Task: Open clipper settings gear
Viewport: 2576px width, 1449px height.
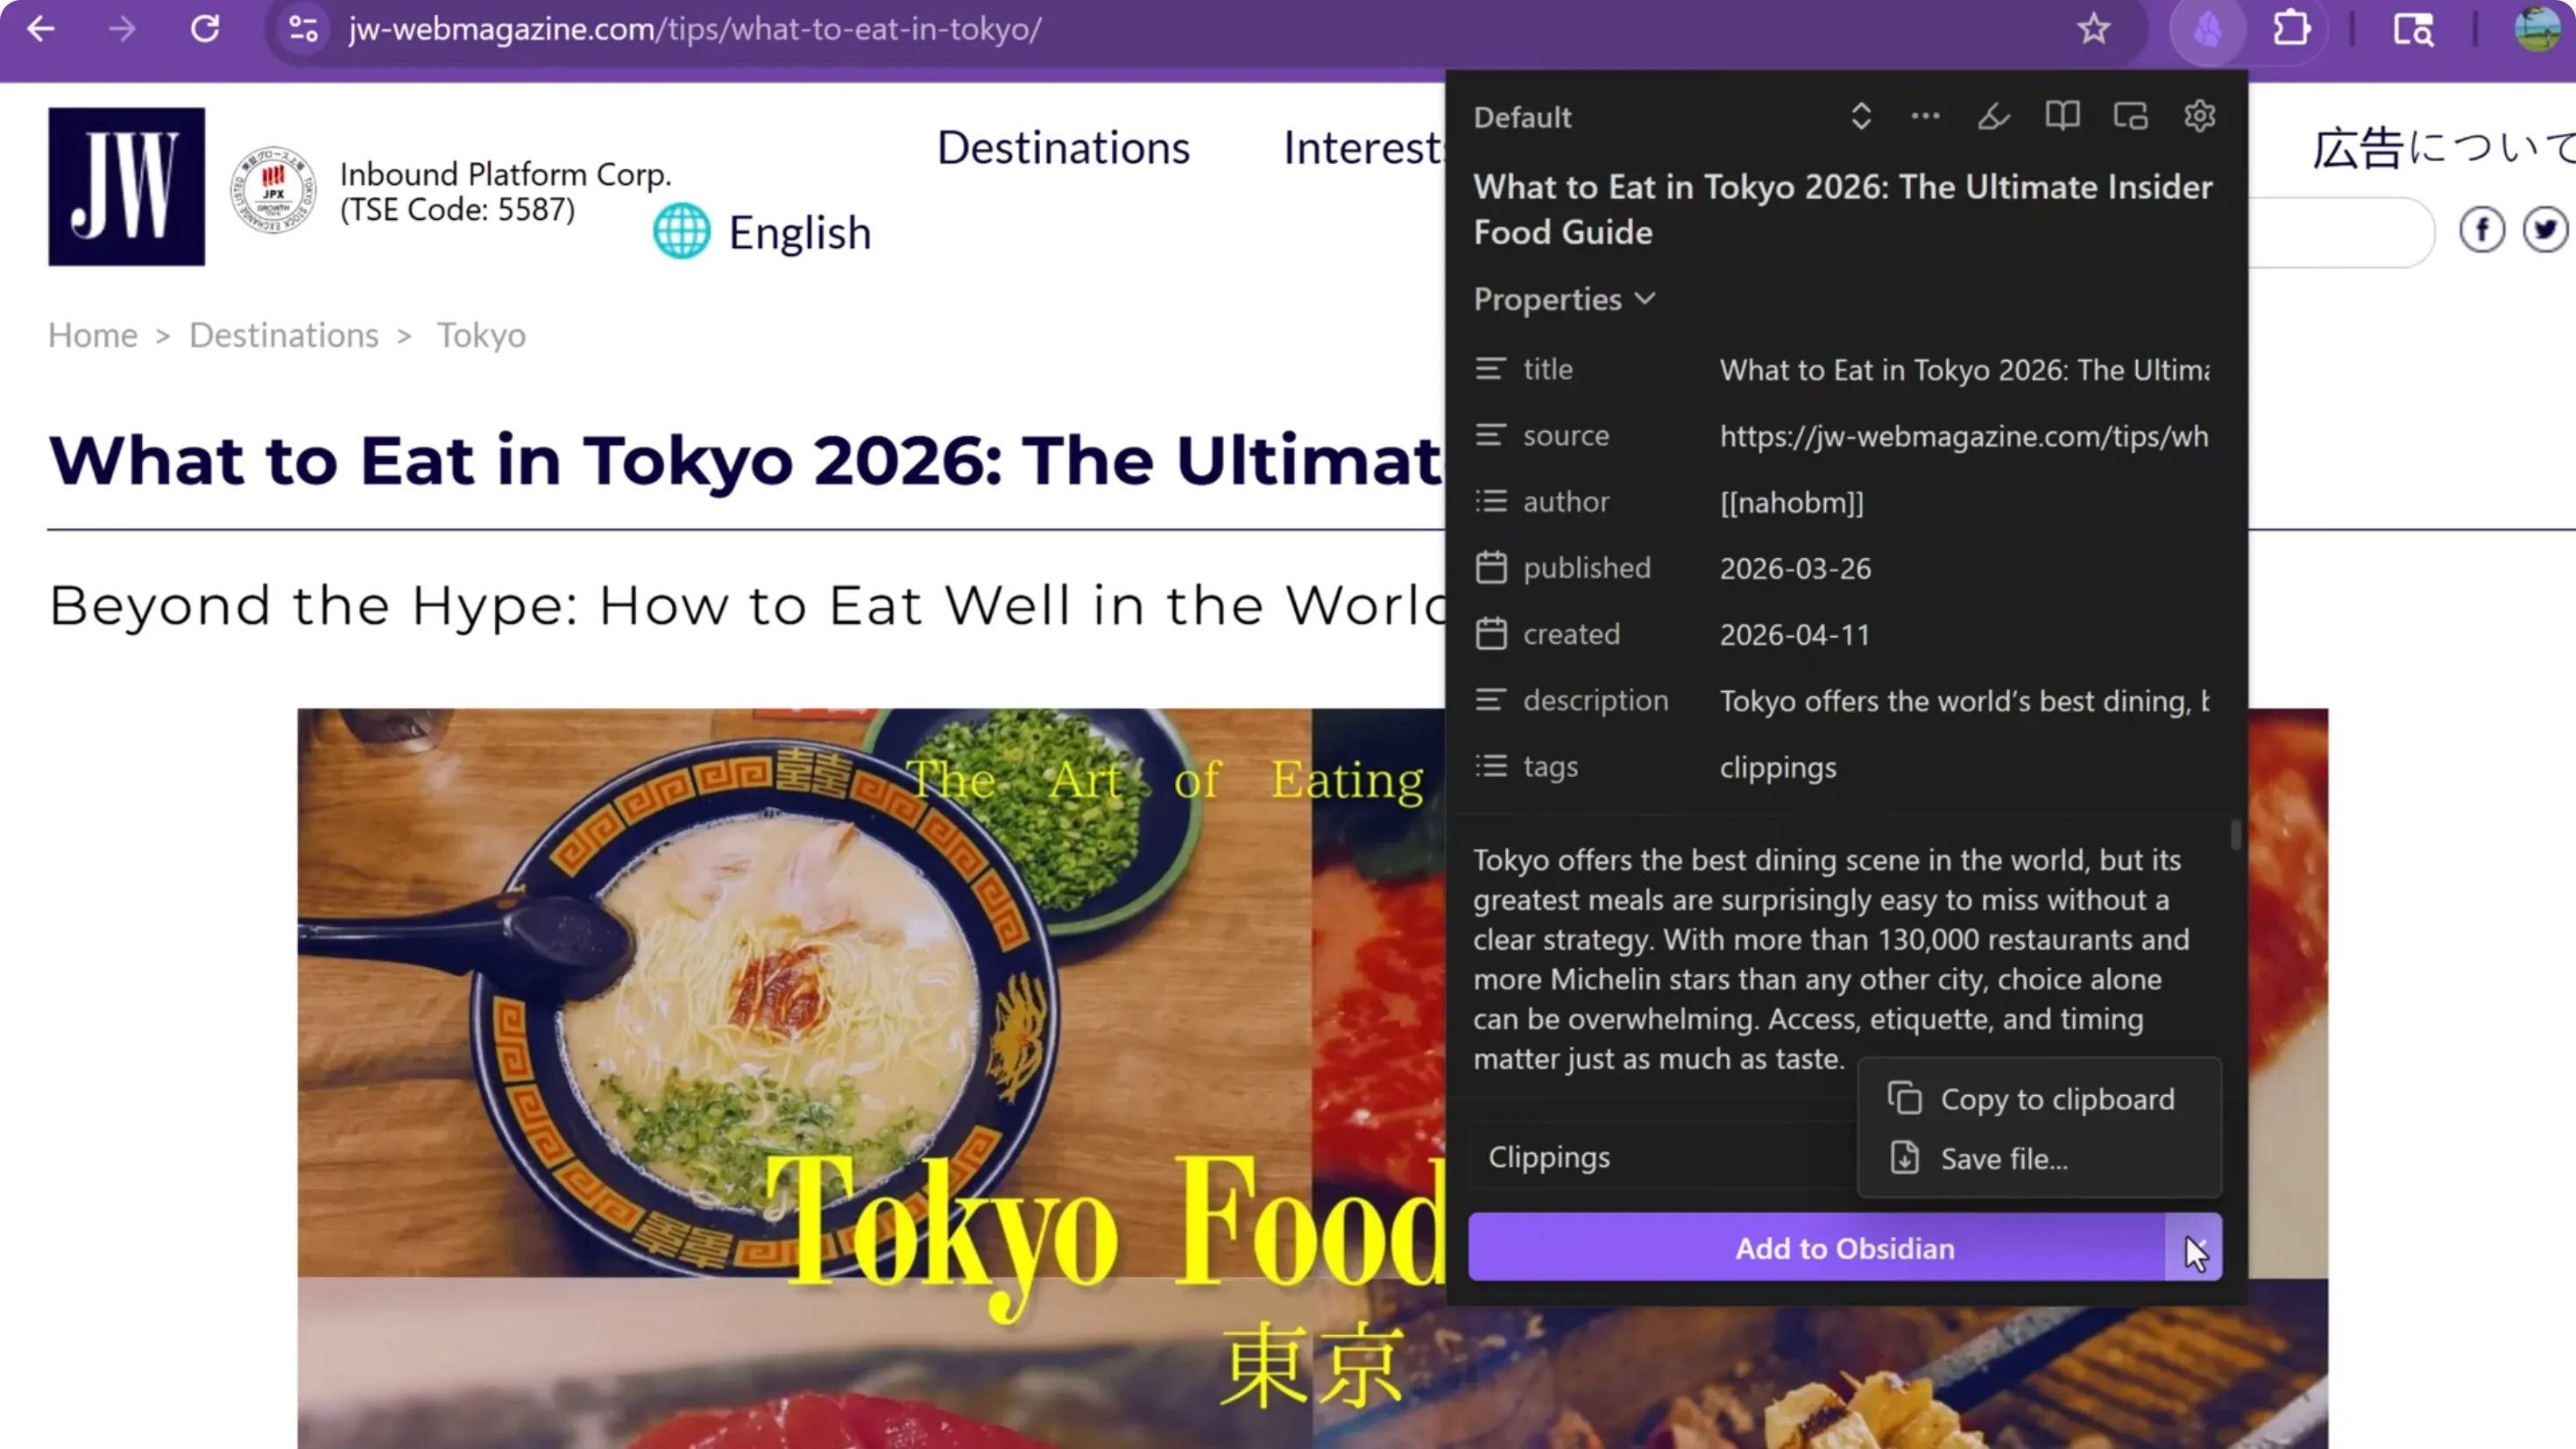Action: click(2199, 117)
